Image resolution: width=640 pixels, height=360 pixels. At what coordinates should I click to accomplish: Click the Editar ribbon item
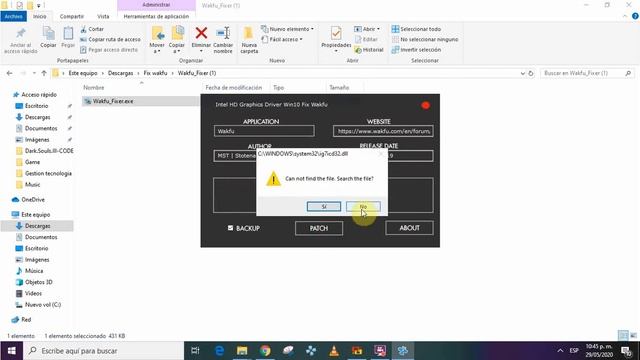[x=366, y=40]
